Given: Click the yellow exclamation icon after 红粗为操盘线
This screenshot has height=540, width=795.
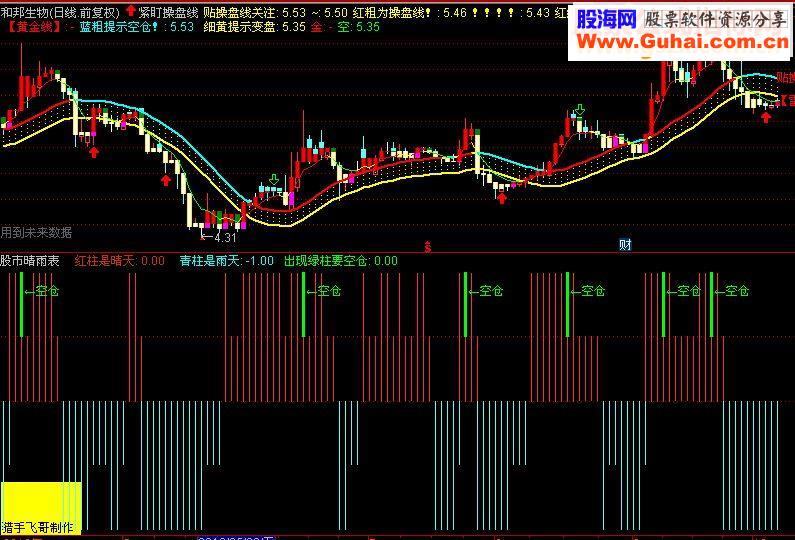Looking at the screenshot, I should click(428, 13).
